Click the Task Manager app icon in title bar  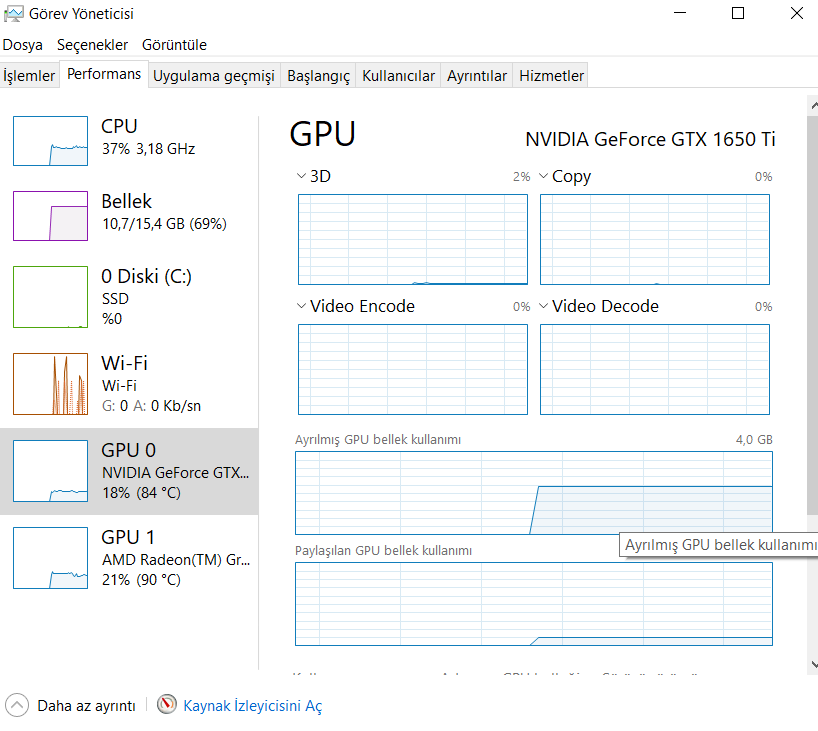14,14
